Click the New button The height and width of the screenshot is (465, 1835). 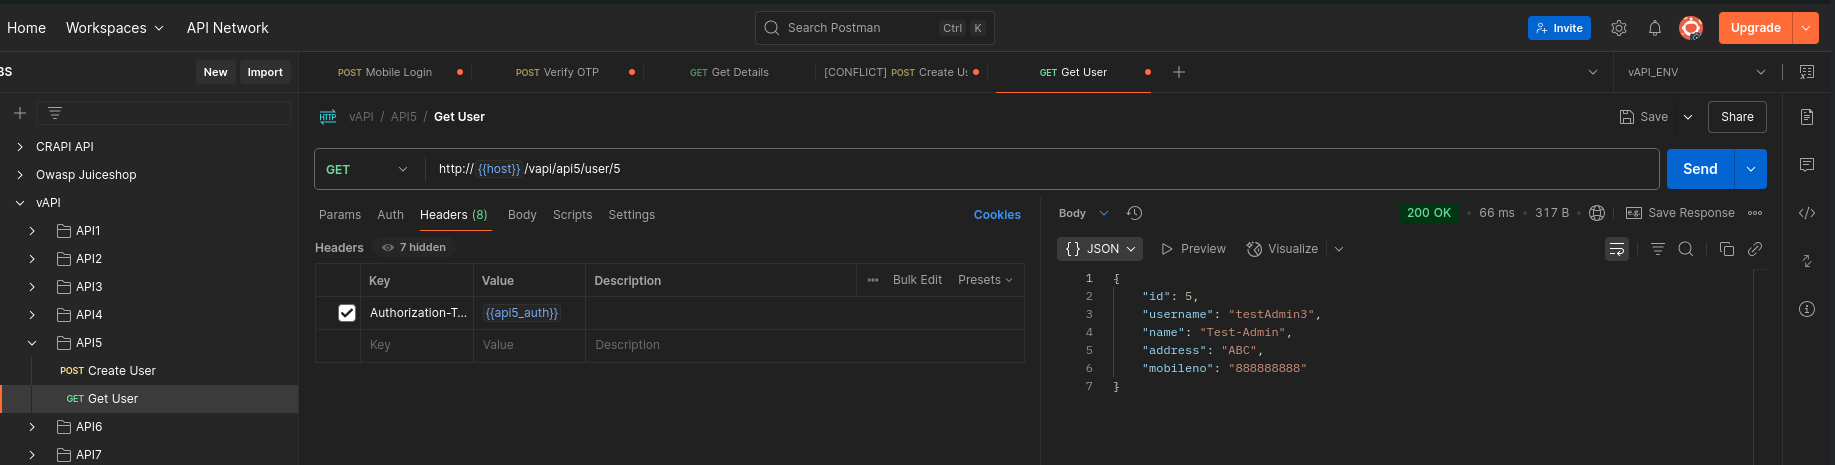(x=215, y=72)
